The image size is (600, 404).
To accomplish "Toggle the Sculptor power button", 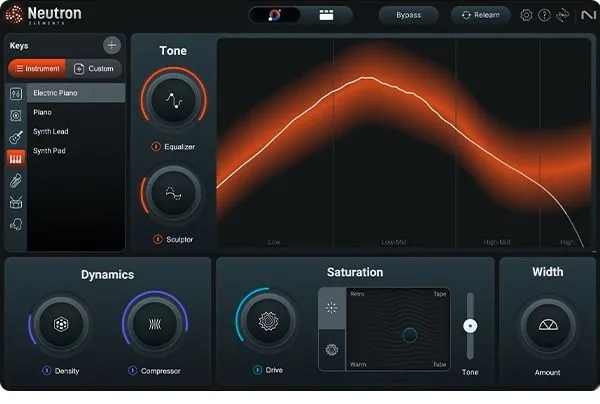I will click(156, 240).
